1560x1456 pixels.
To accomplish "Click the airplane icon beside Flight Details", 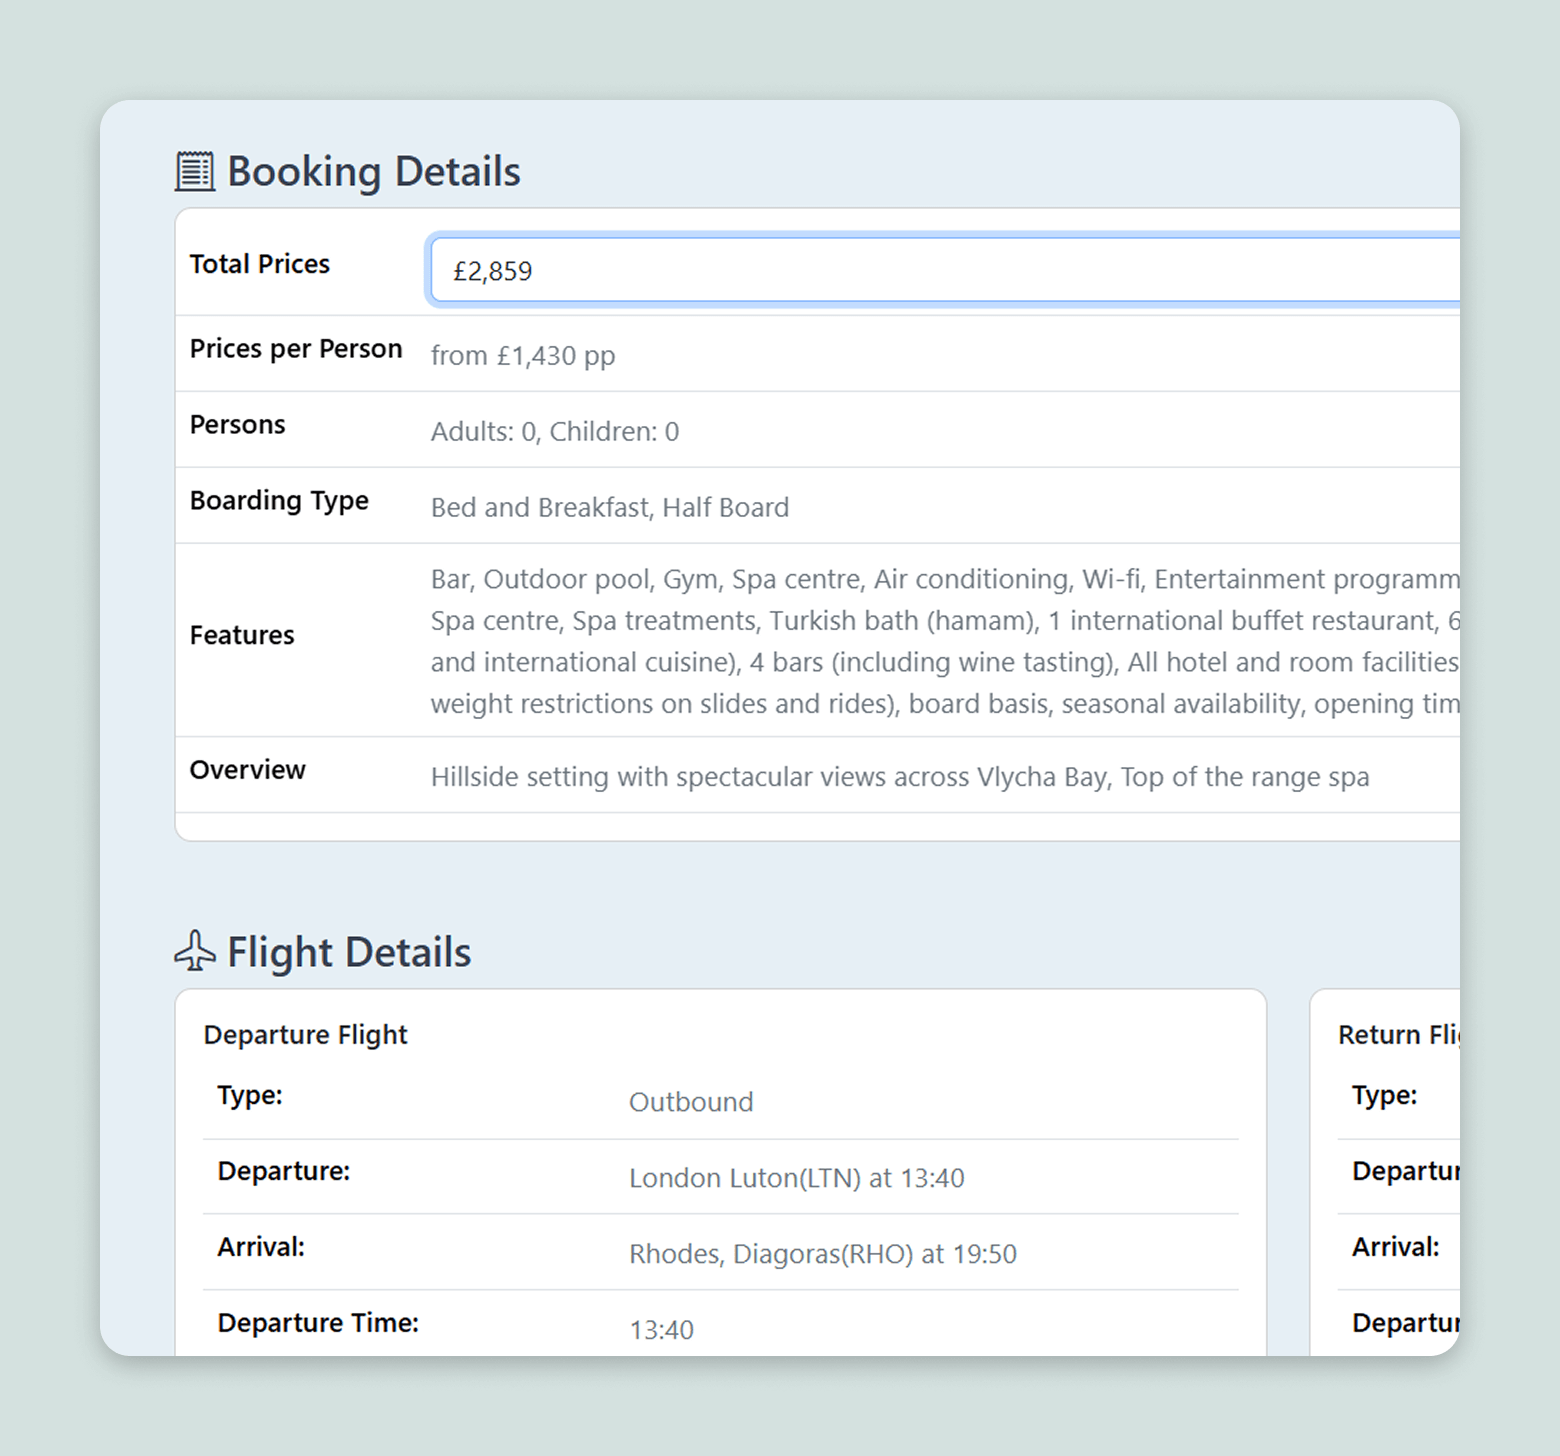I will coord(194,951).
